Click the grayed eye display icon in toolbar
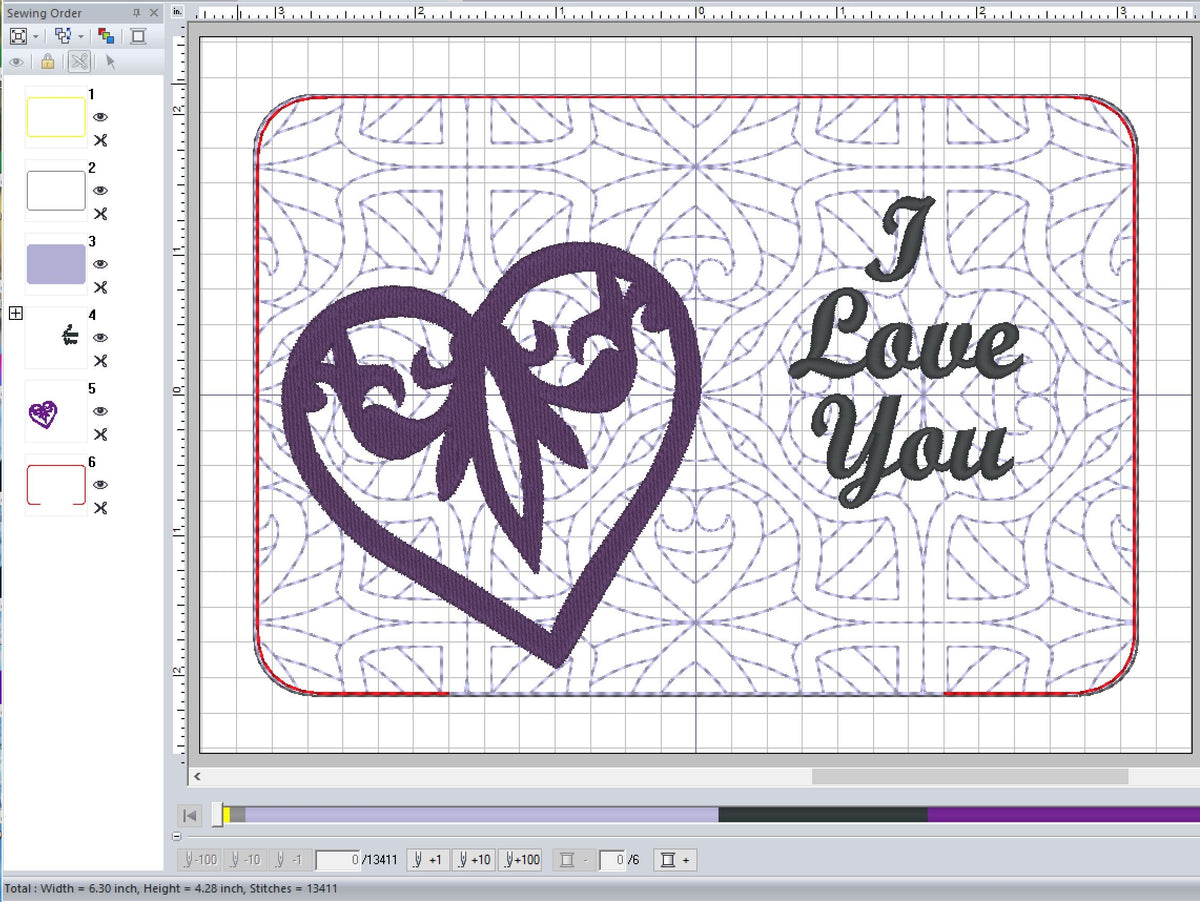Viewport: 1200px width, 902px height. (17, 62)
